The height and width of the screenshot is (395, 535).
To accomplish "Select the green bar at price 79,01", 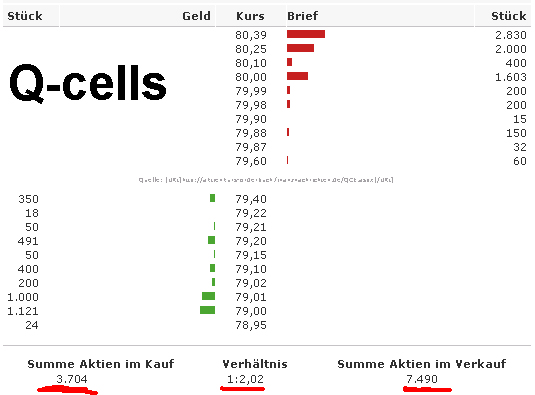I will pyautogui.click(x=208, y=296).
